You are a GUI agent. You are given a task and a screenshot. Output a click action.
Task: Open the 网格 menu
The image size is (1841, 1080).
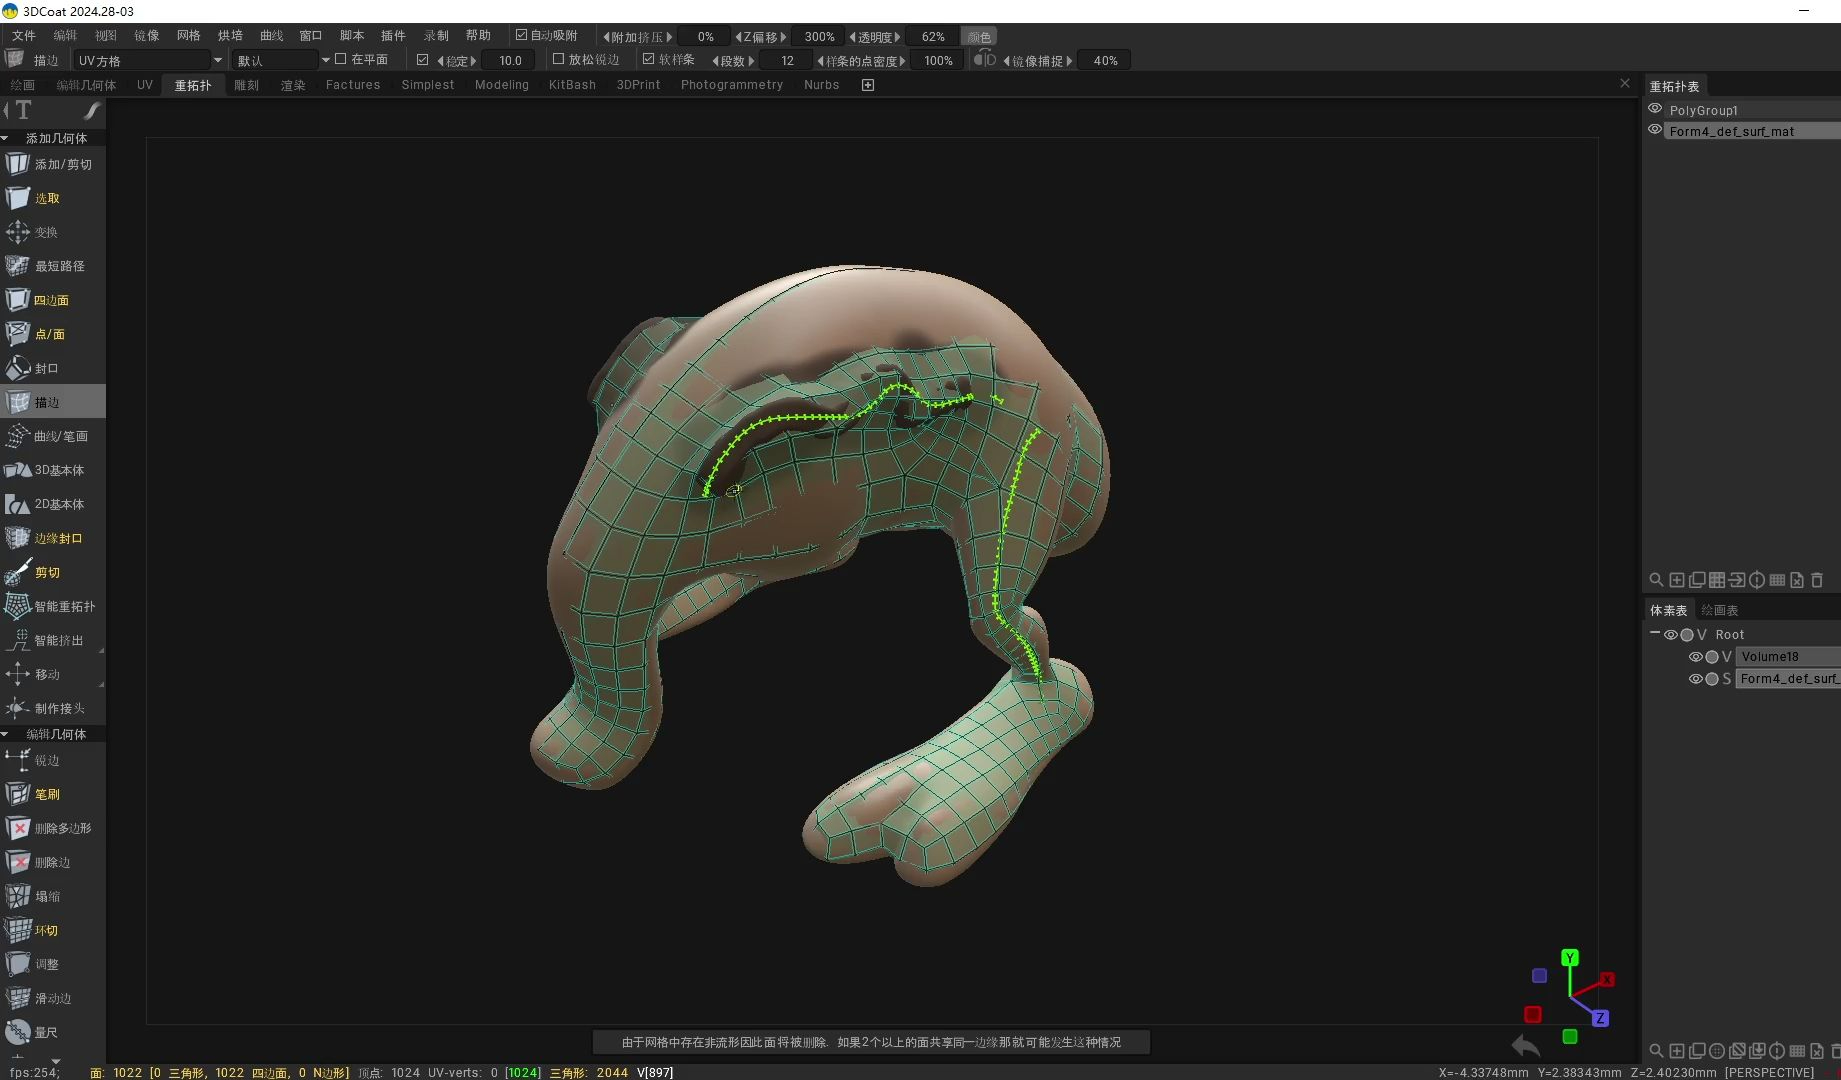coord(187,34)
